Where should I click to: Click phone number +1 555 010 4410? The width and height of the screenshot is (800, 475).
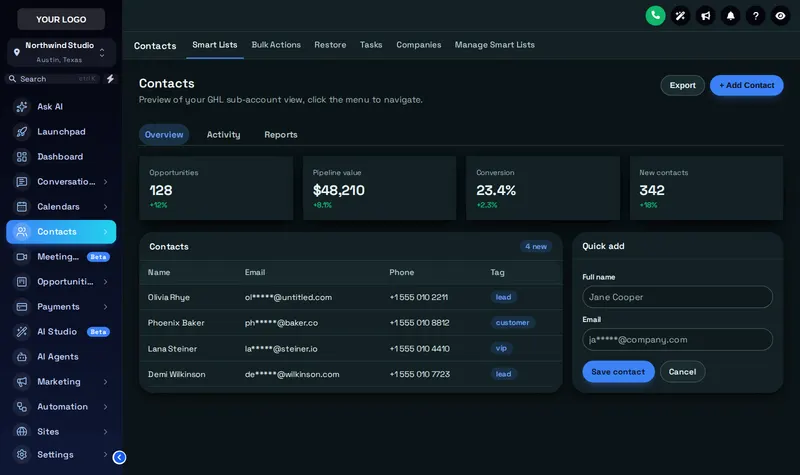point(419,348)
